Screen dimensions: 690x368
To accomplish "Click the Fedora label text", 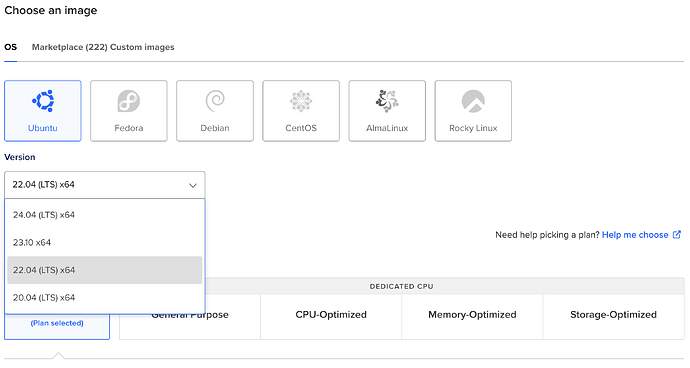I will point(128,128).
